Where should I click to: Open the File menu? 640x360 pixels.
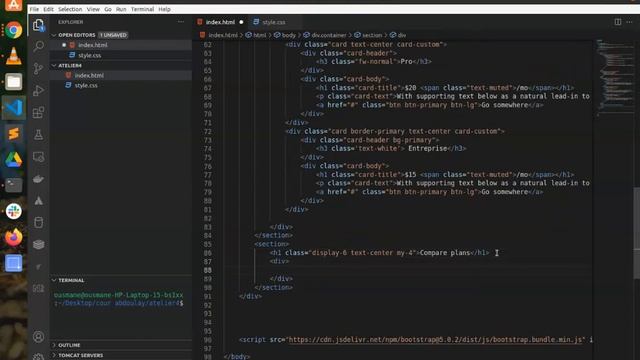[34, 9]
